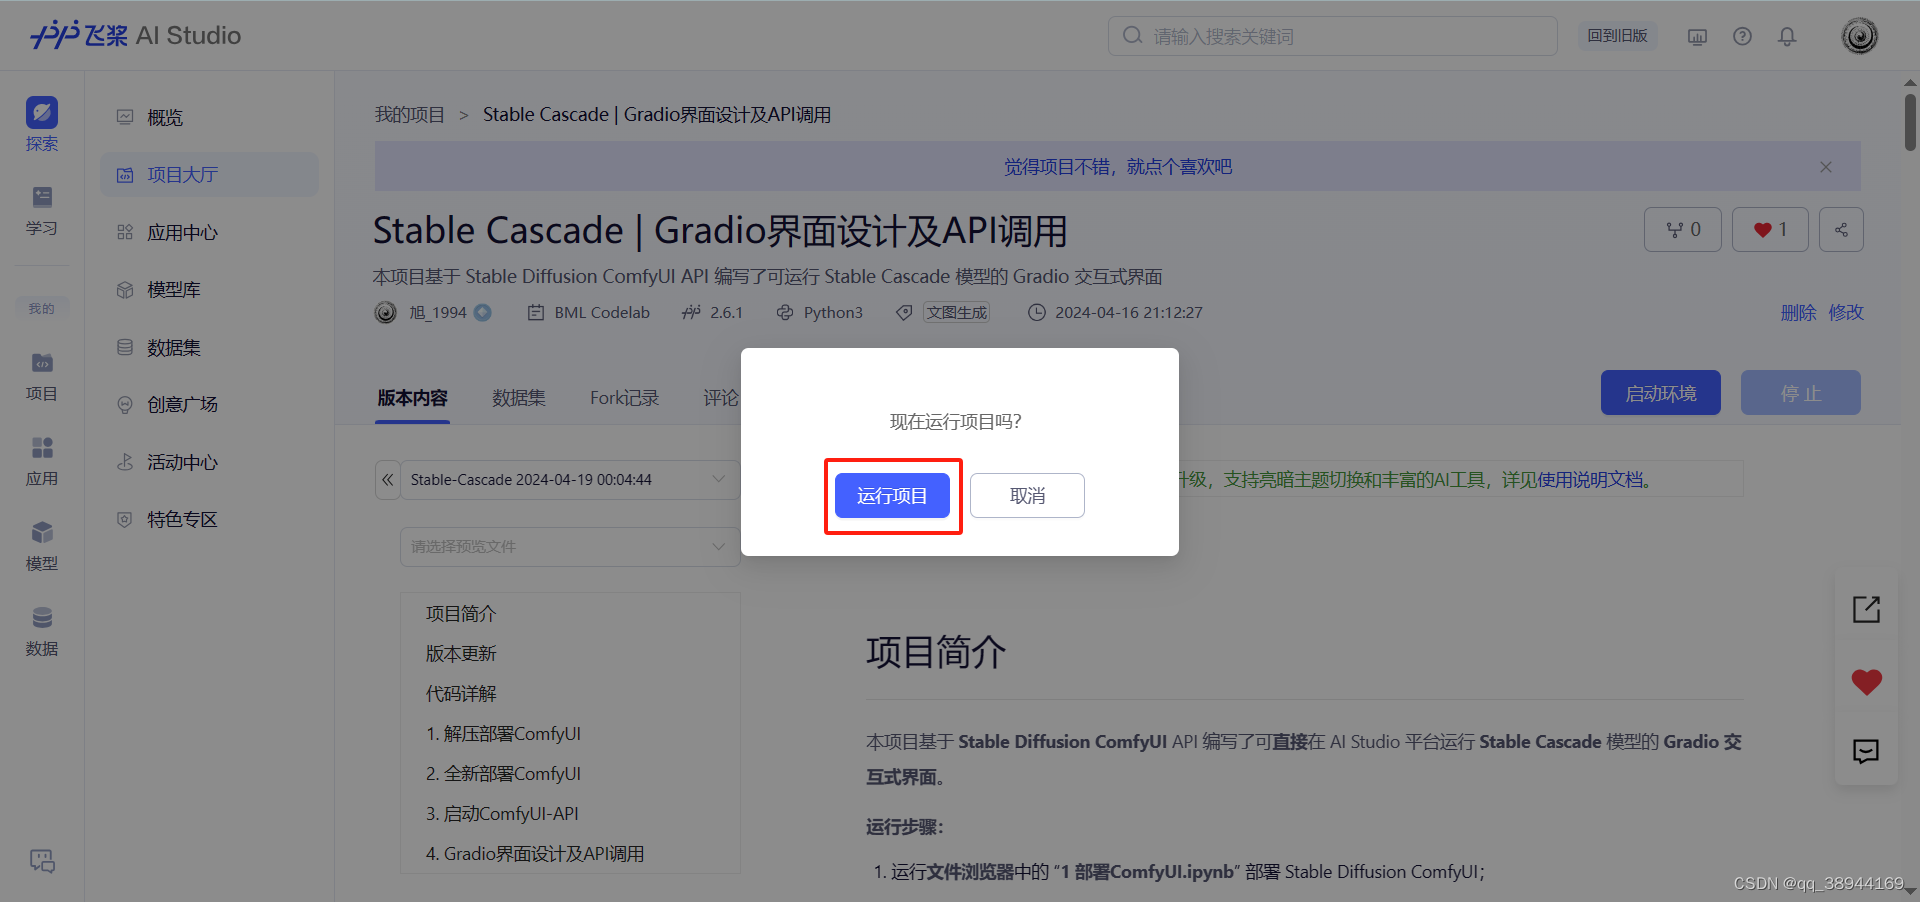Click the 文图生成 tag

tap(957, 313)
